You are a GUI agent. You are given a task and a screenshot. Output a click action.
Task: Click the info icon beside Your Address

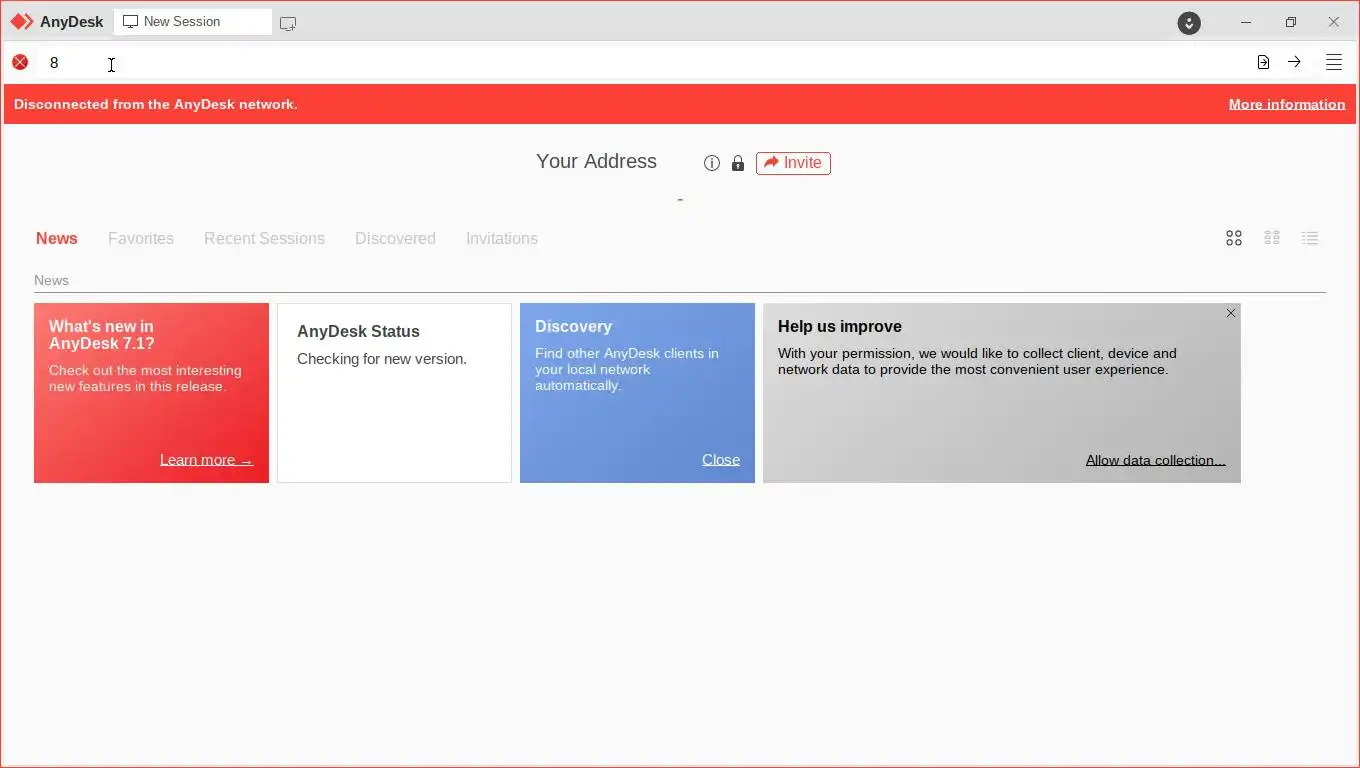coord(712,163)
